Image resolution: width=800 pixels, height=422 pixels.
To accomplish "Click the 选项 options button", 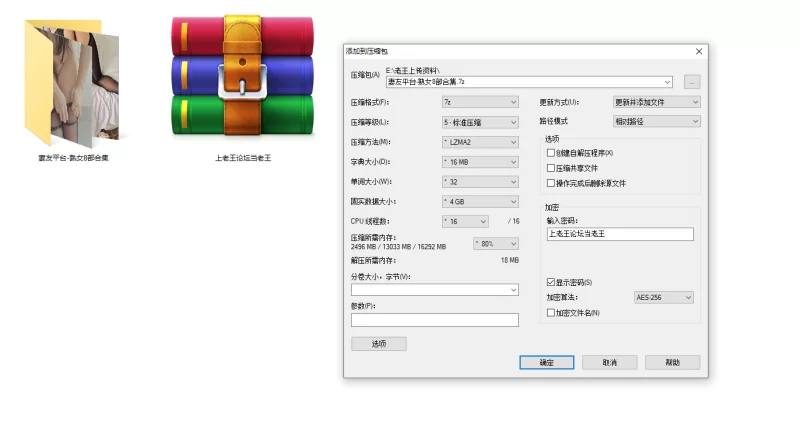I will 379,344.
